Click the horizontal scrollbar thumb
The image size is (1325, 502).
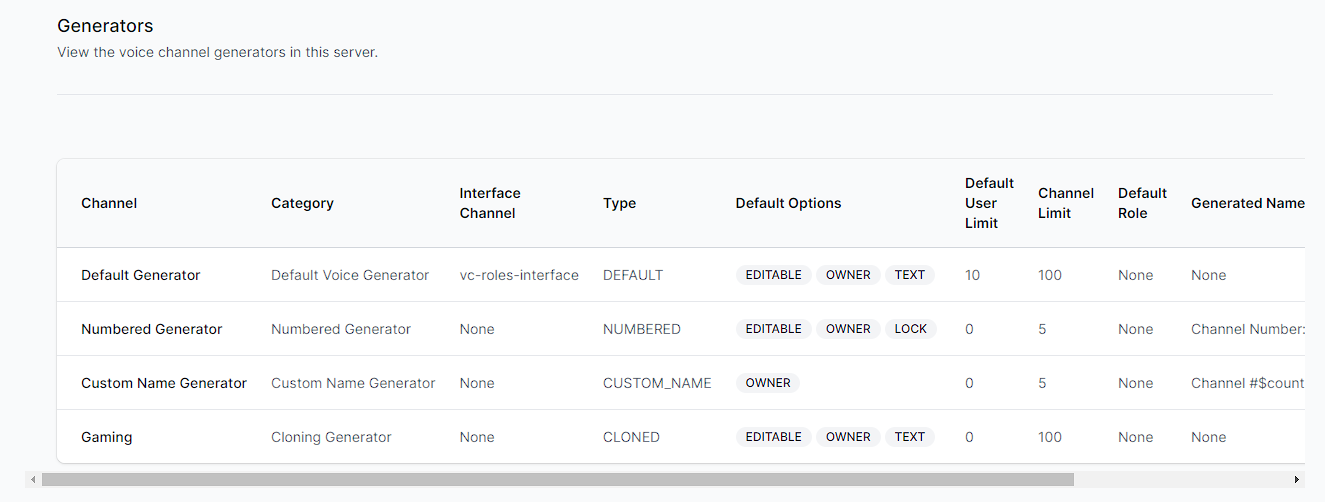557,480
